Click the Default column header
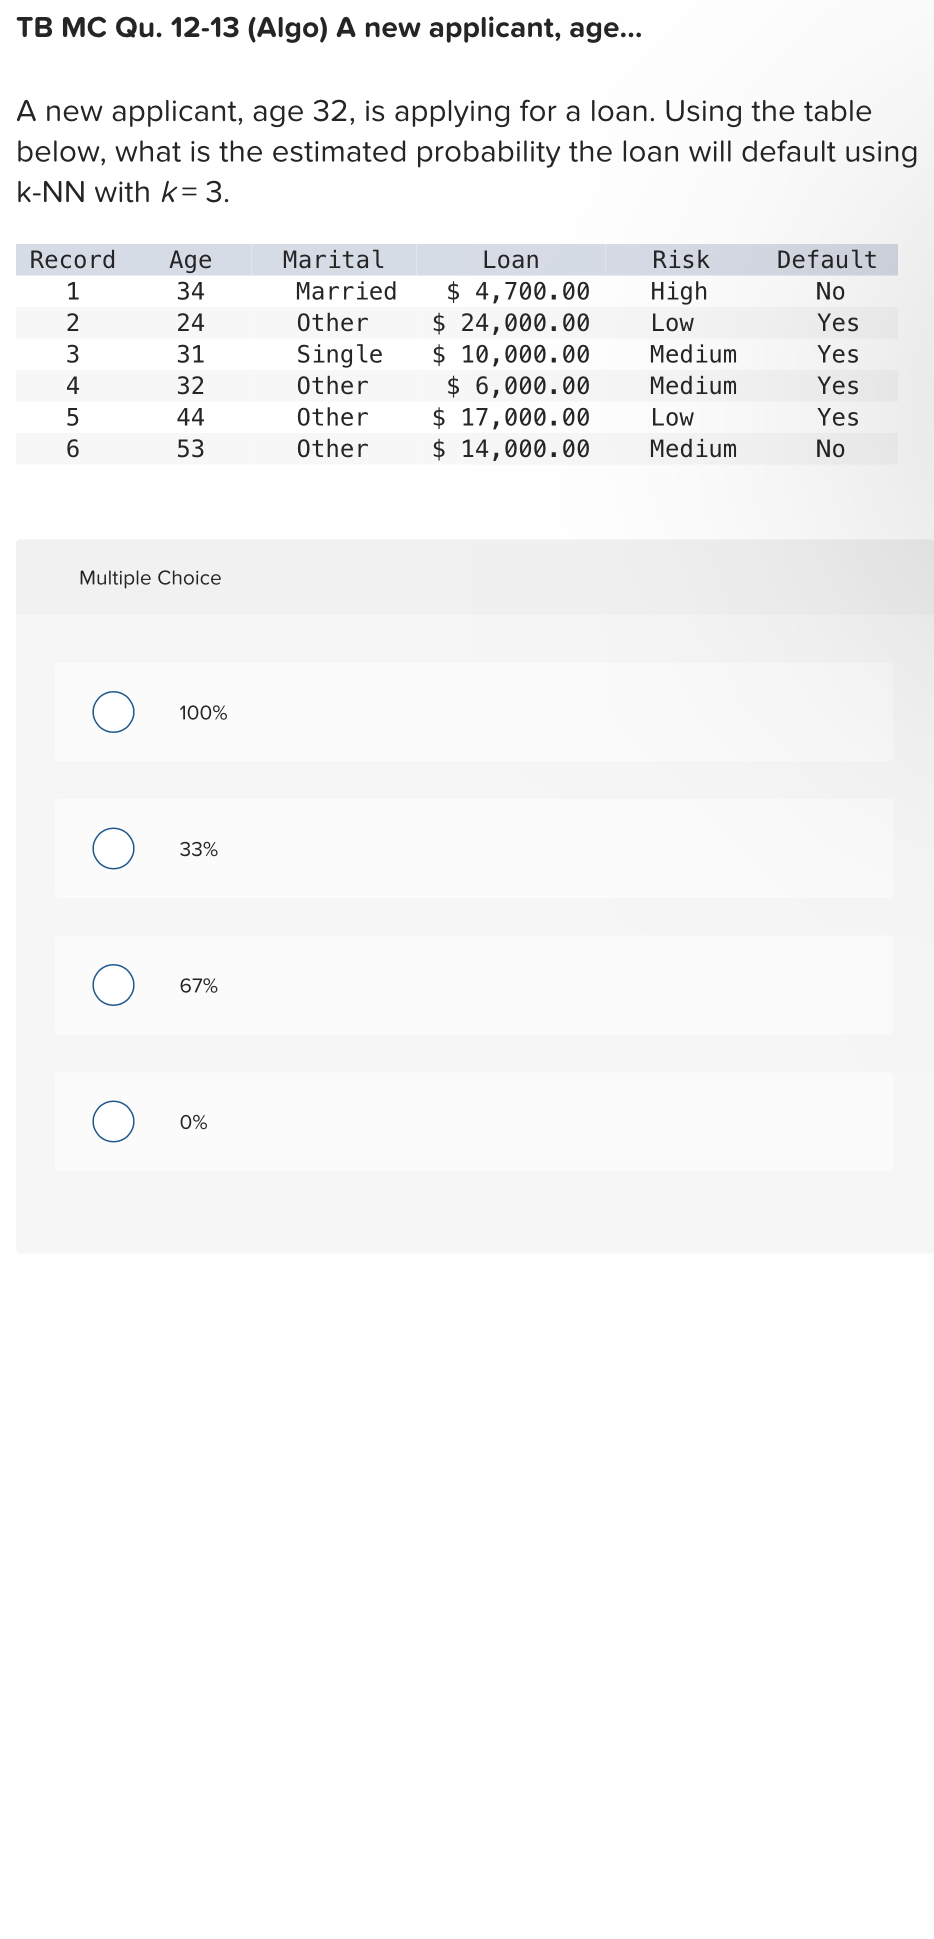 pos(827,260)
